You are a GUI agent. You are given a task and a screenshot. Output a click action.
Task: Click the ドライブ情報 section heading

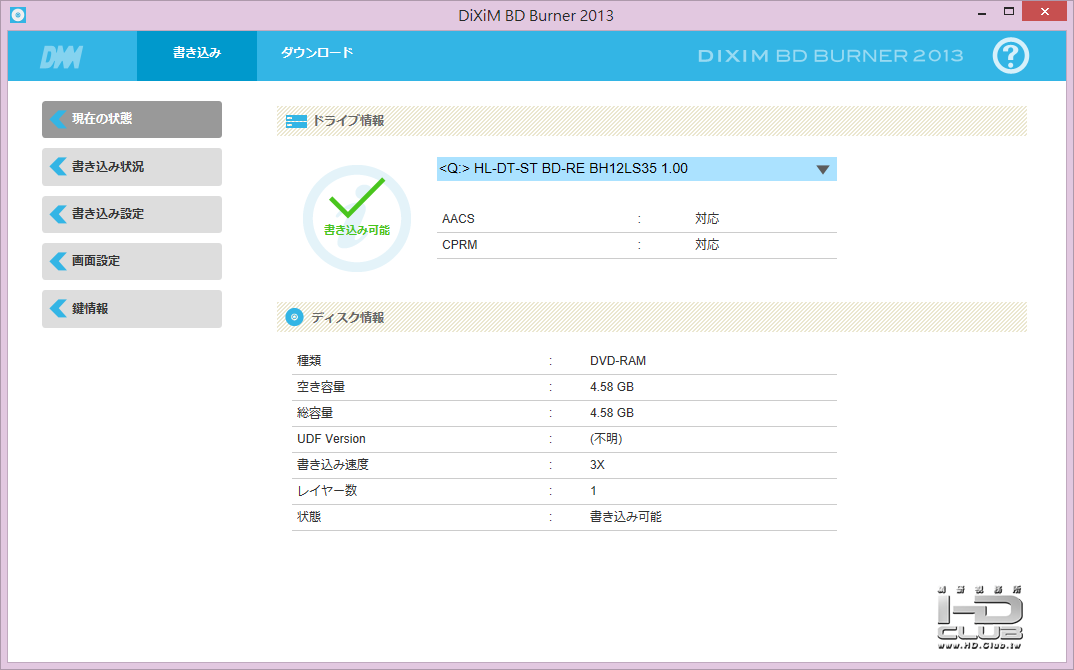pyautogui.click(x=349, y=121)
